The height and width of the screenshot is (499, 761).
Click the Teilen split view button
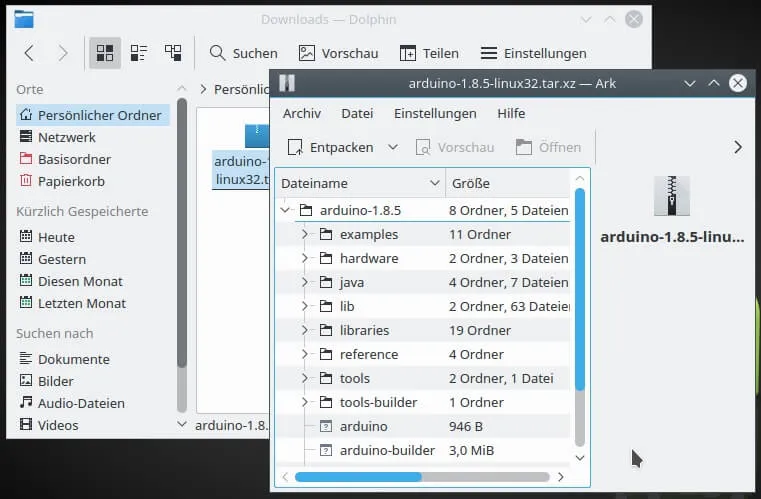coord(407,53)
